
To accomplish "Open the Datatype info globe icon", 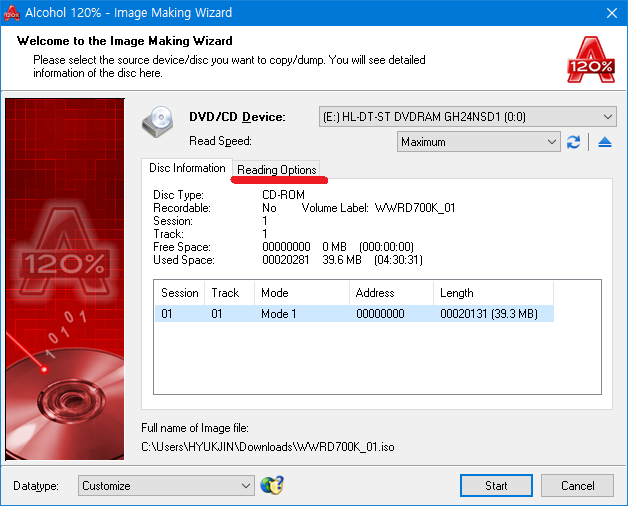I will click(272, 485).
